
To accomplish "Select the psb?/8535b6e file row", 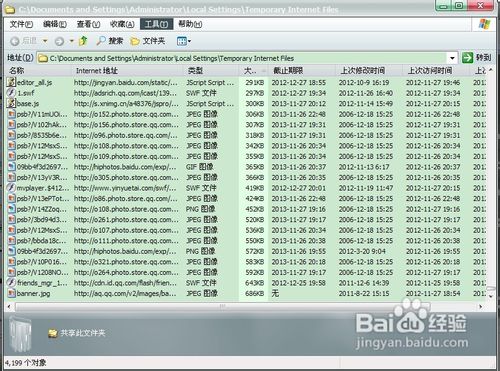I will 246,135.
